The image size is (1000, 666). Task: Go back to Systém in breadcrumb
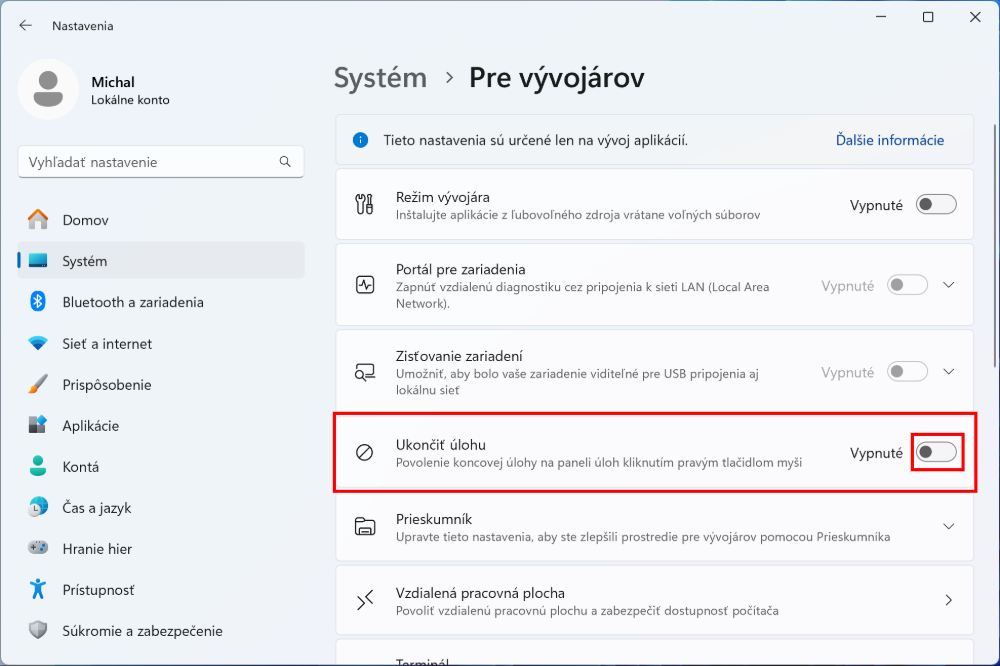381,78
